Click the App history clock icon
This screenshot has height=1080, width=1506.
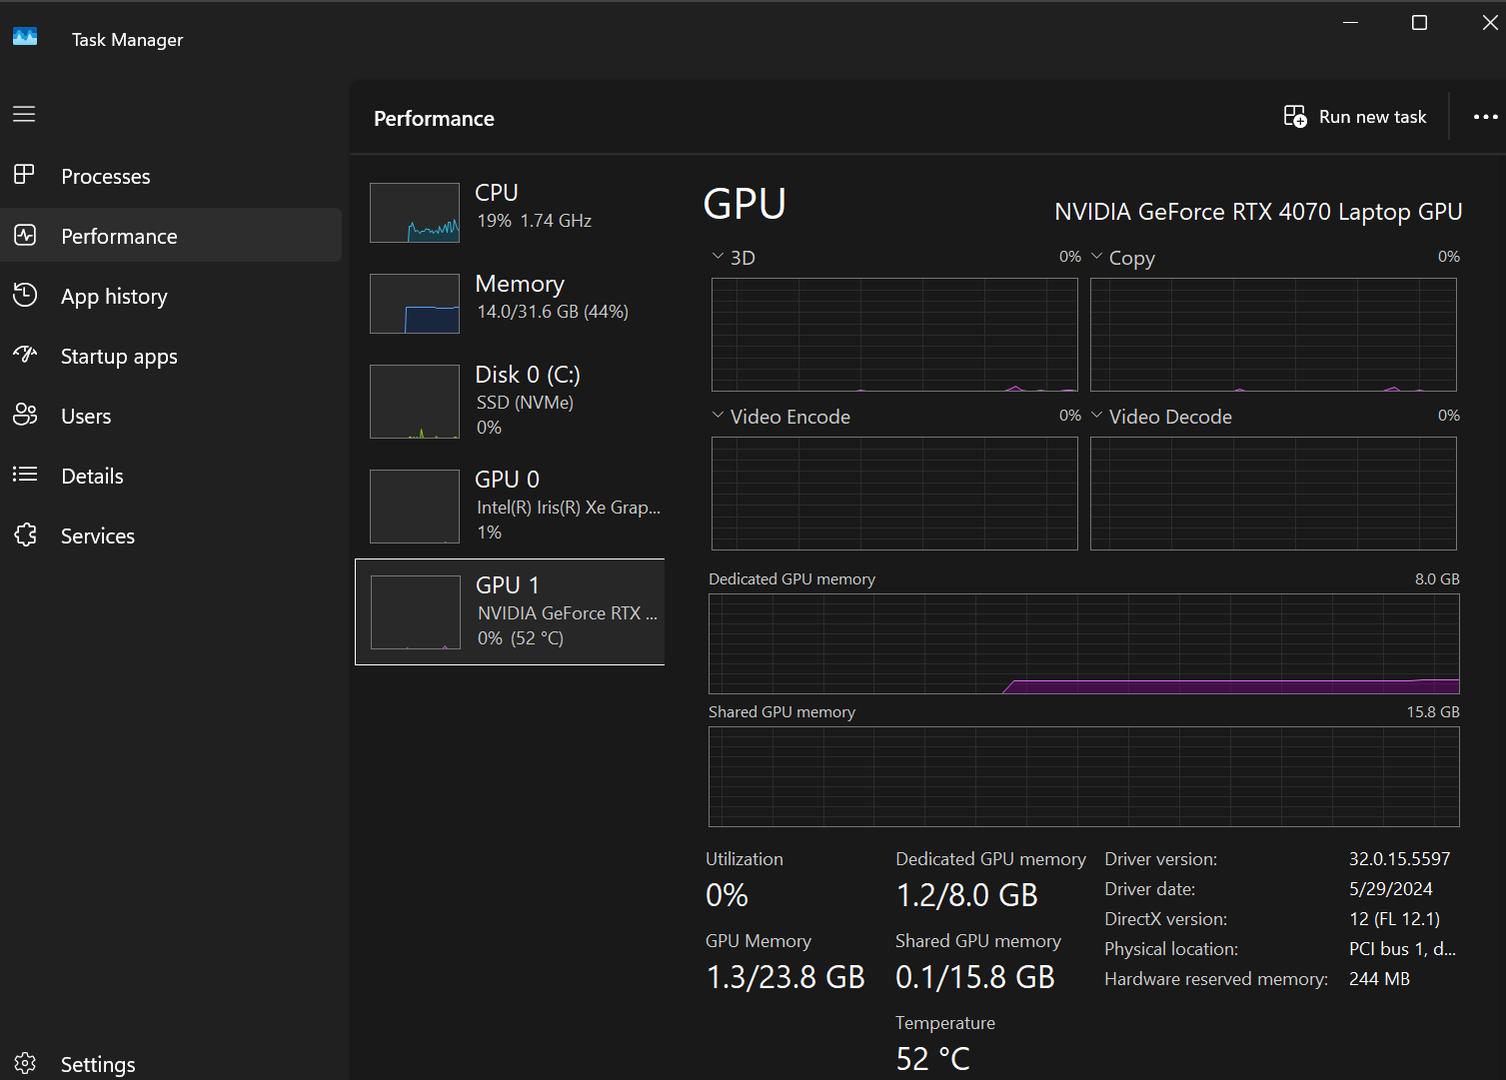click(x=24, y=295)
